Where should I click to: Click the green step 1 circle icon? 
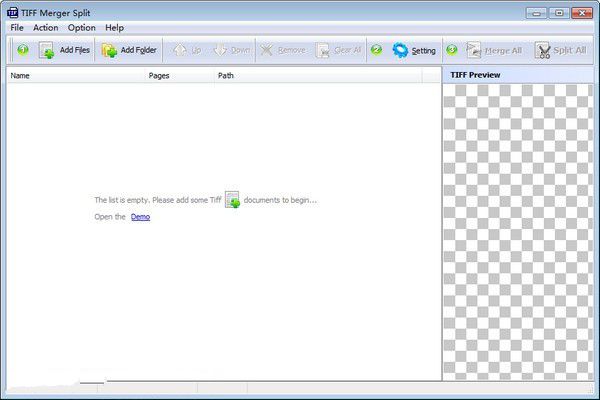(23, 50)
